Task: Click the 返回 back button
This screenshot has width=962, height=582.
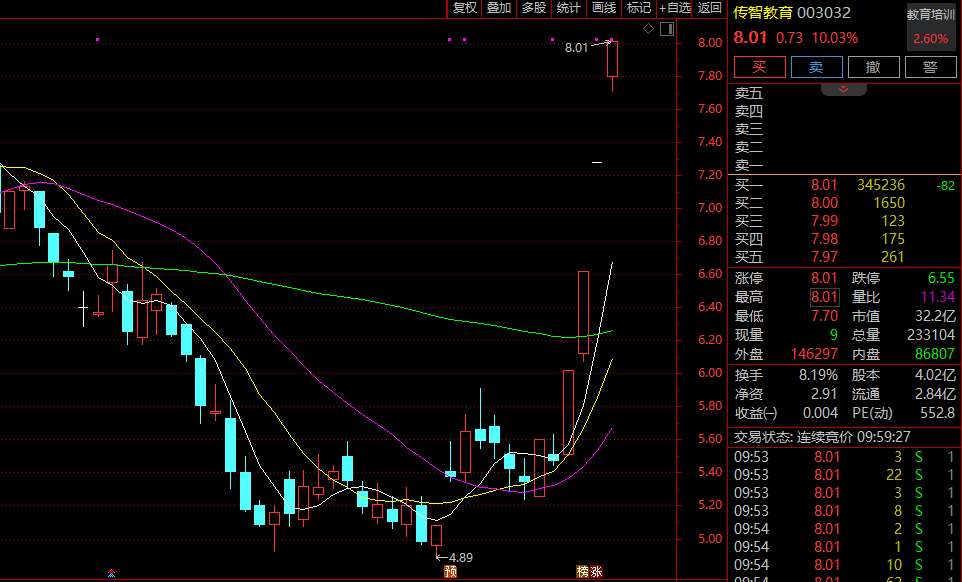Action: 710,8
